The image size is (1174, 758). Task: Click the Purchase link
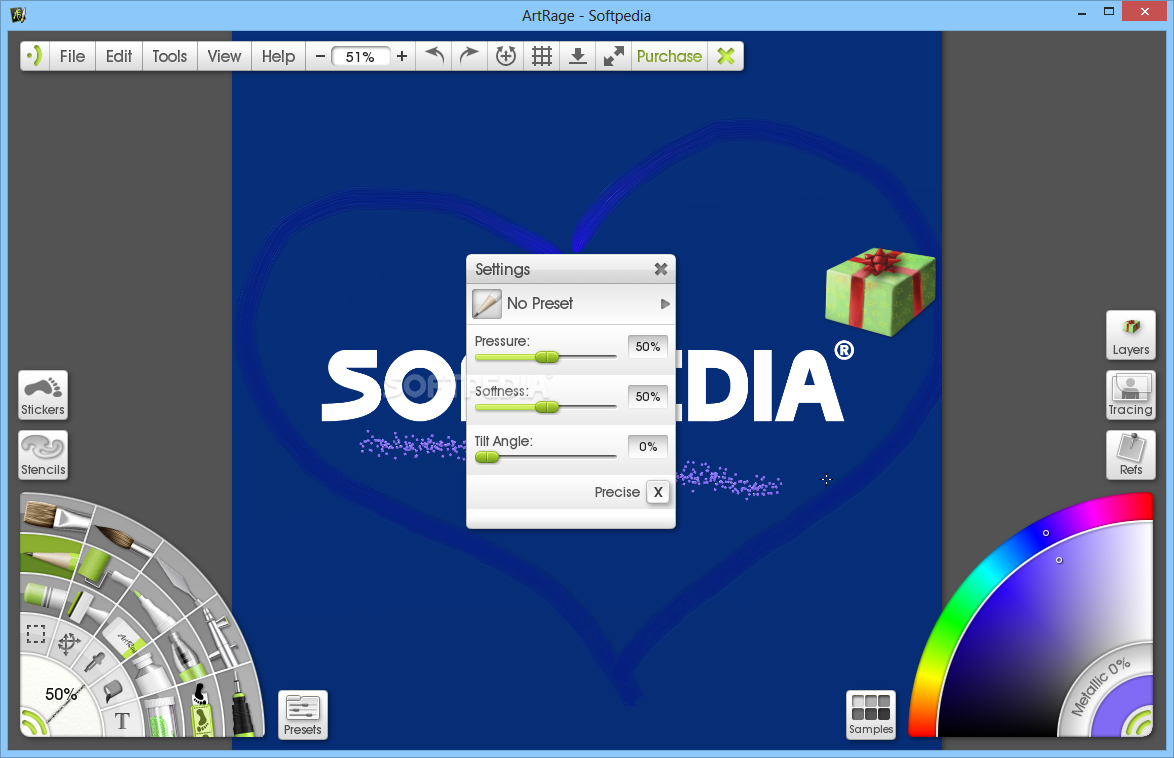tap(669, 56)
